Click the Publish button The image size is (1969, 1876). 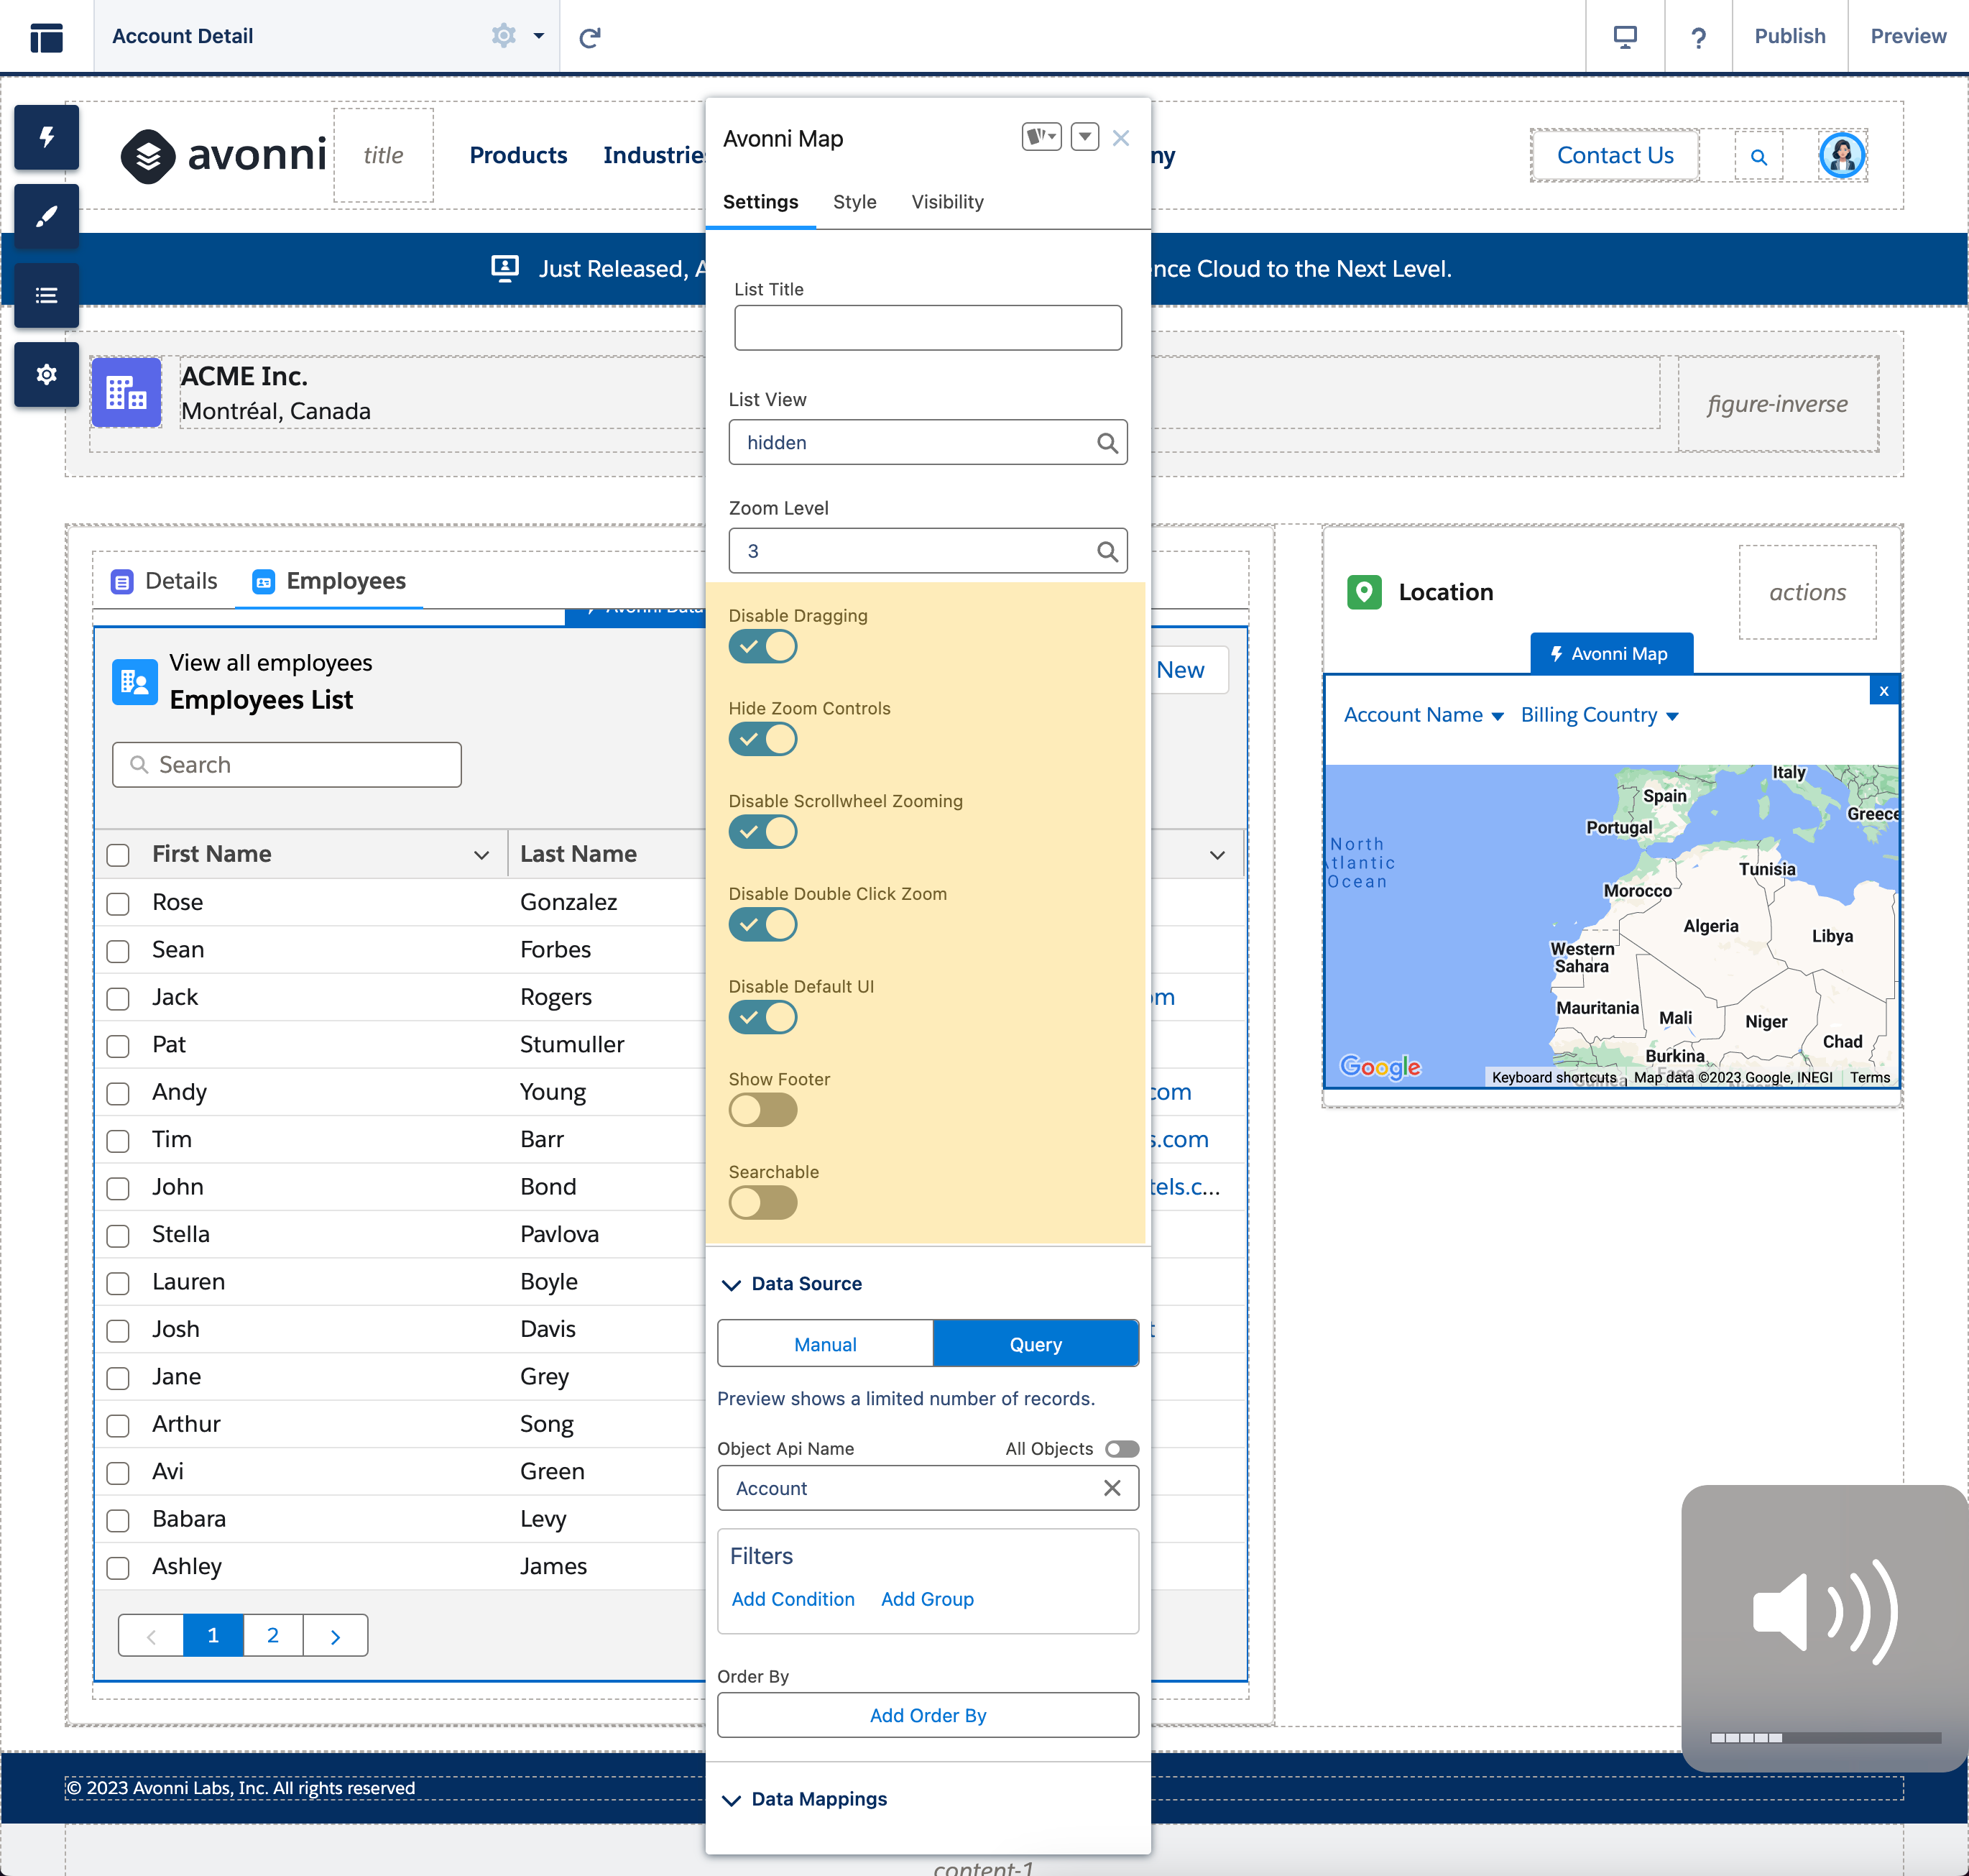tap(1789, 37)
